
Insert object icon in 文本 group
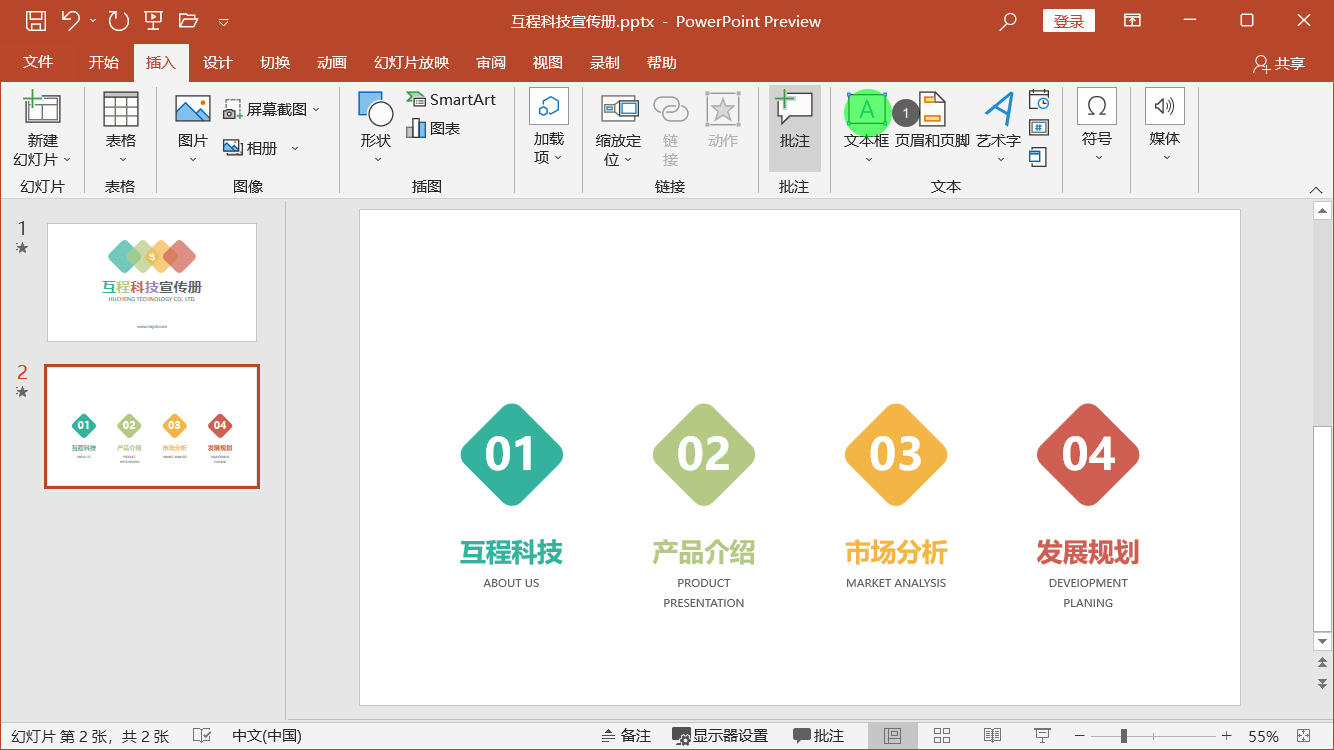coord(1039,156)
